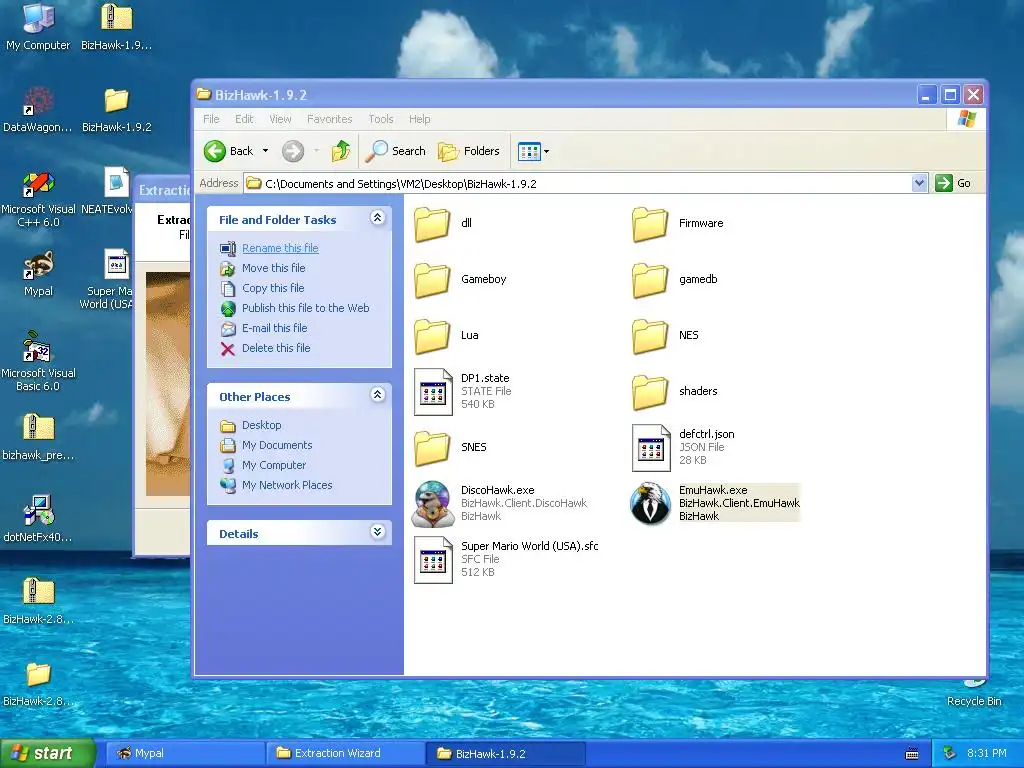This screenshot has width=1024, height=768.
Task: Toggle the Folders pane
Action: pyautogui.click(x=469, y=151)
